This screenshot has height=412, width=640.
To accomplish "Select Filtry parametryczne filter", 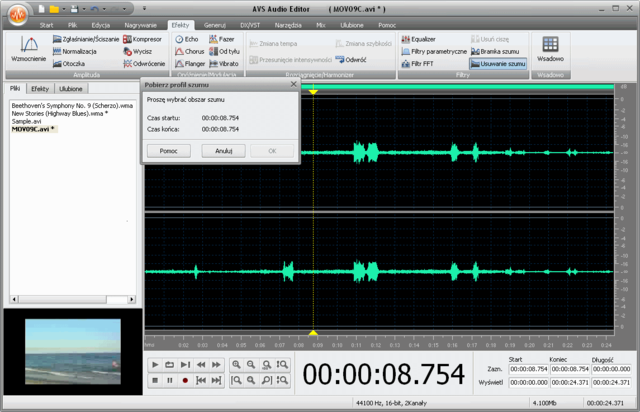I will 434,51.
